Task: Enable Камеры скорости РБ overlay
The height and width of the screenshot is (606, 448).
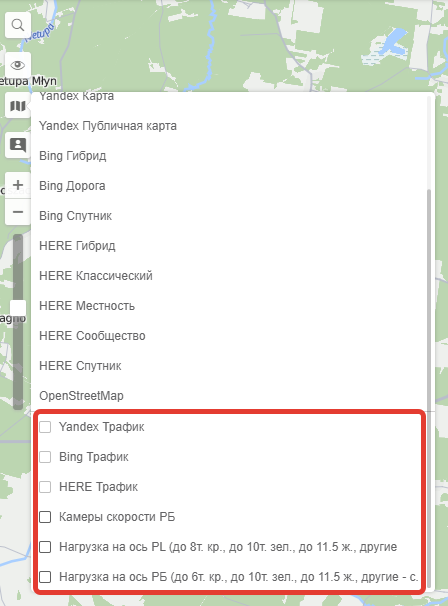Action: click(x=45, y=517)
